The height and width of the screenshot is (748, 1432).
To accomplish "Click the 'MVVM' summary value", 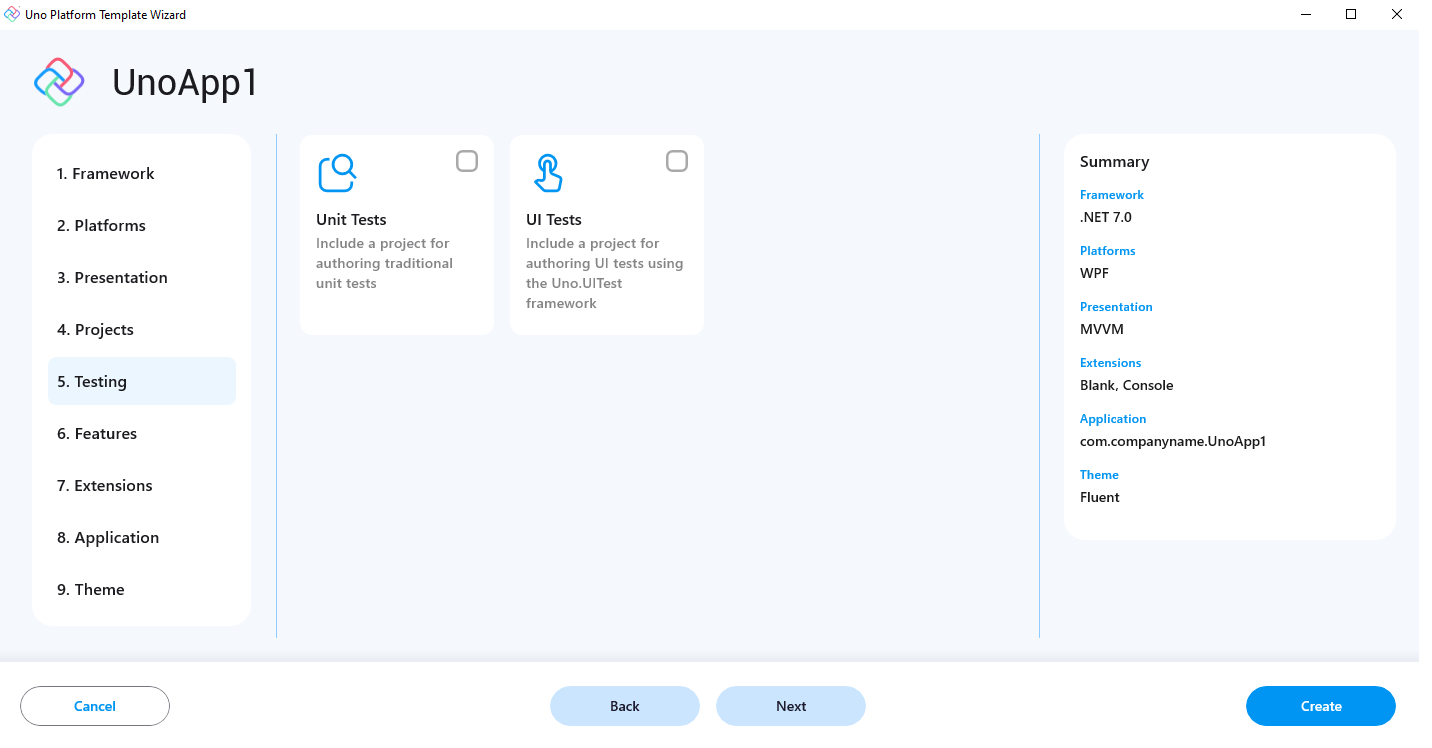I will coord(1102,329).
